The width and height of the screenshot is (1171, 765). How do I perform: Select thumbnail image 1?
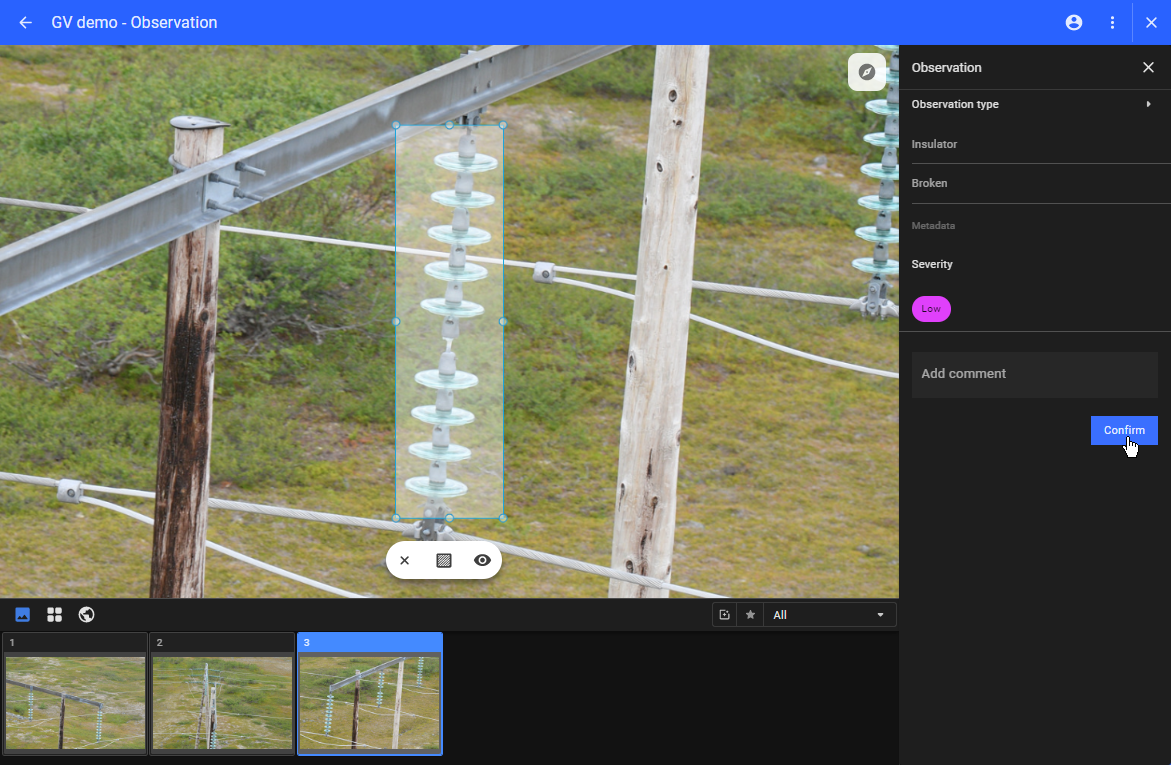75,700
